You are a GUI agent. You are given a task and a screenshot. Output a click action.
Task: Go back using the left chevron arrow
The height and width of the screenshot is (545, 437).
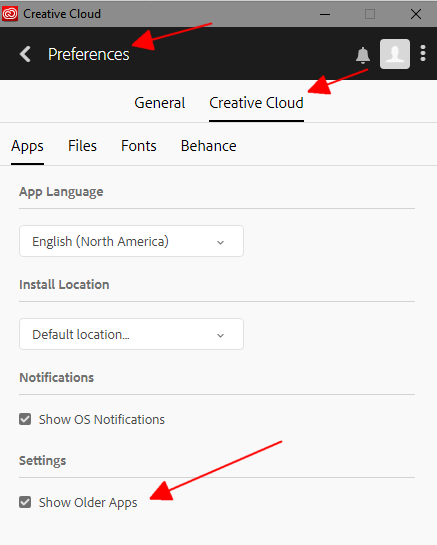25,54
